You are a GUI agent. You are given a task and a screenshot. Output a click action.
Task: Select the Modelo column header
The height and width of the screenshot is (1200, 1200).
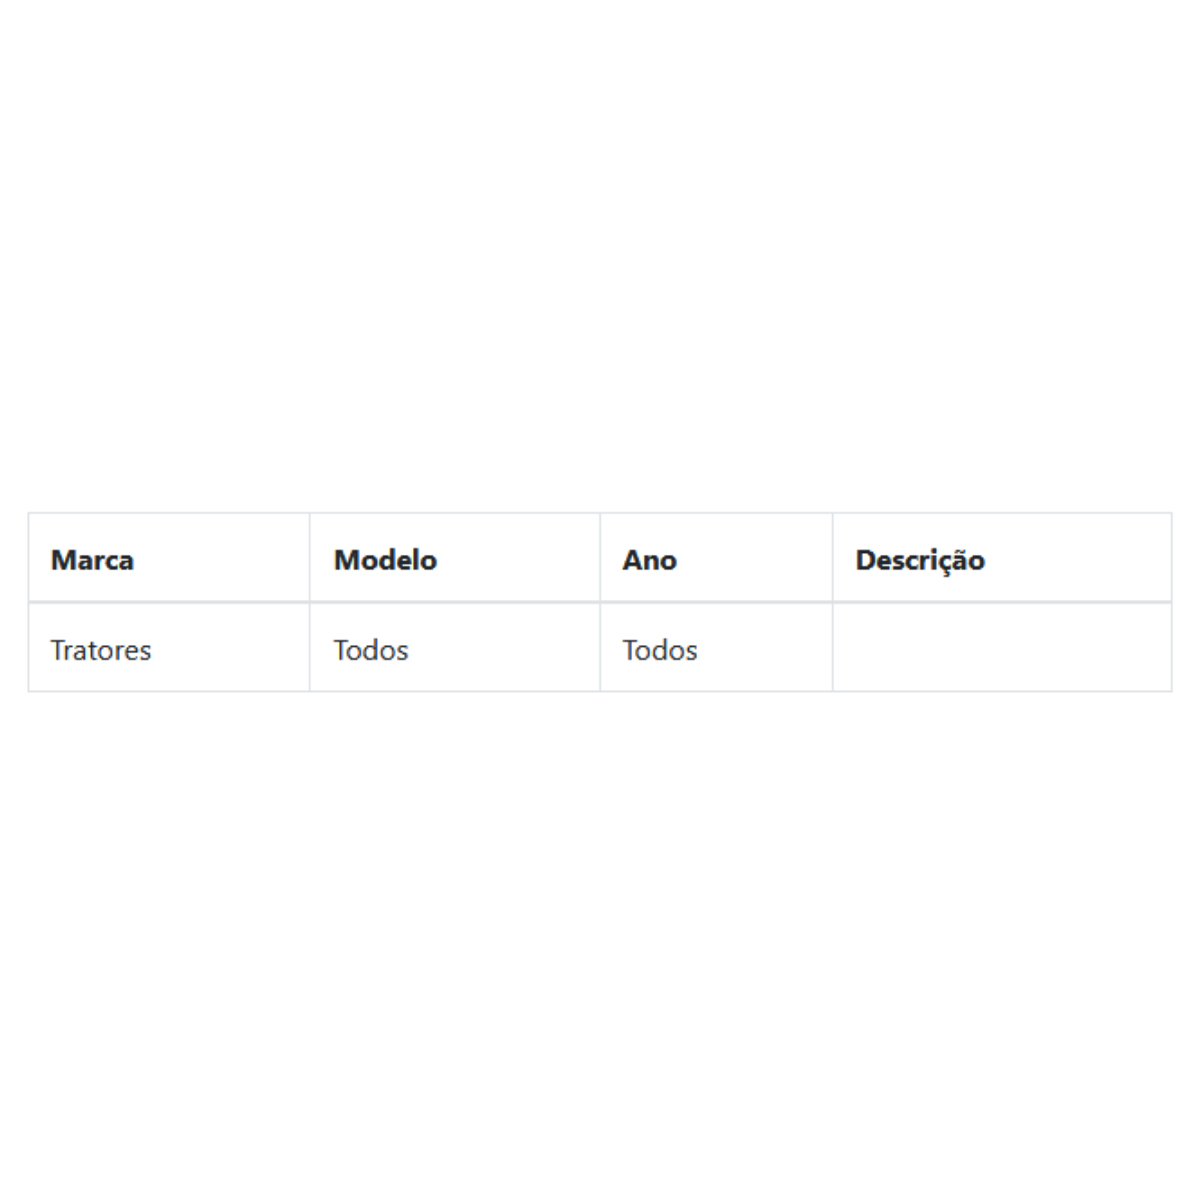point(455,558)
